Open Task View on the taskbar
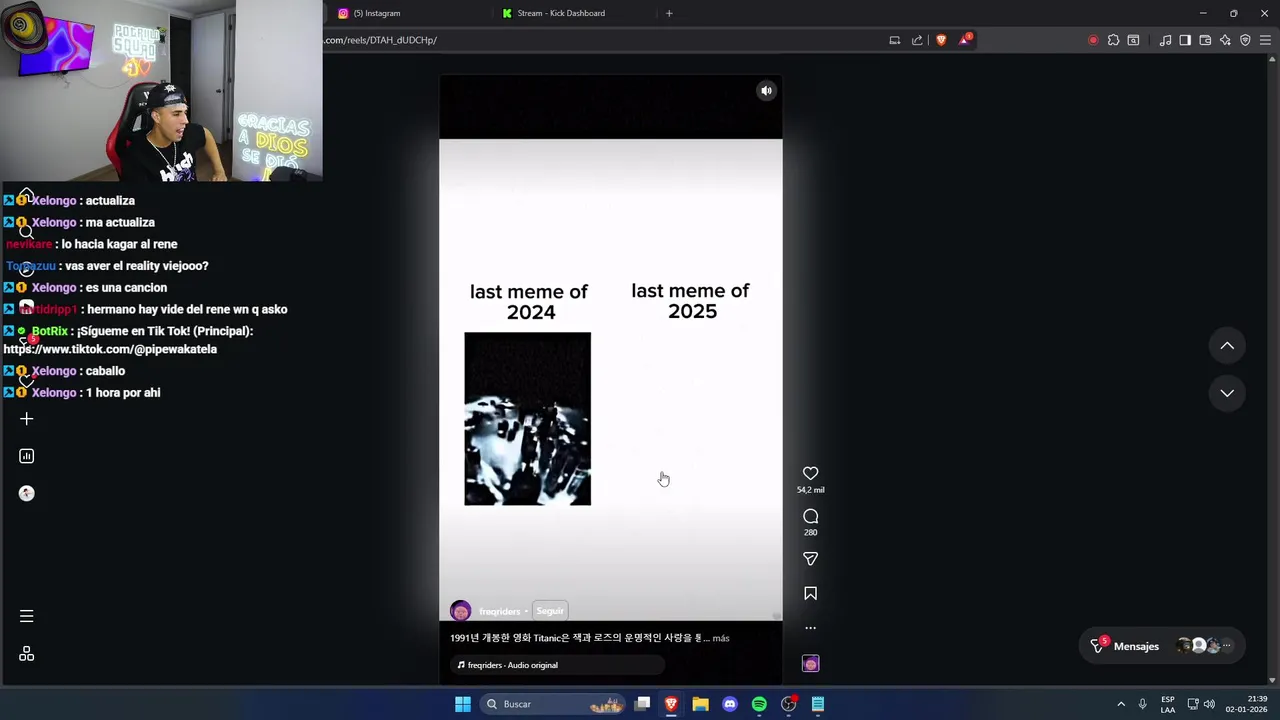Screen dimensions: 1280x720 tap(643, 704)
